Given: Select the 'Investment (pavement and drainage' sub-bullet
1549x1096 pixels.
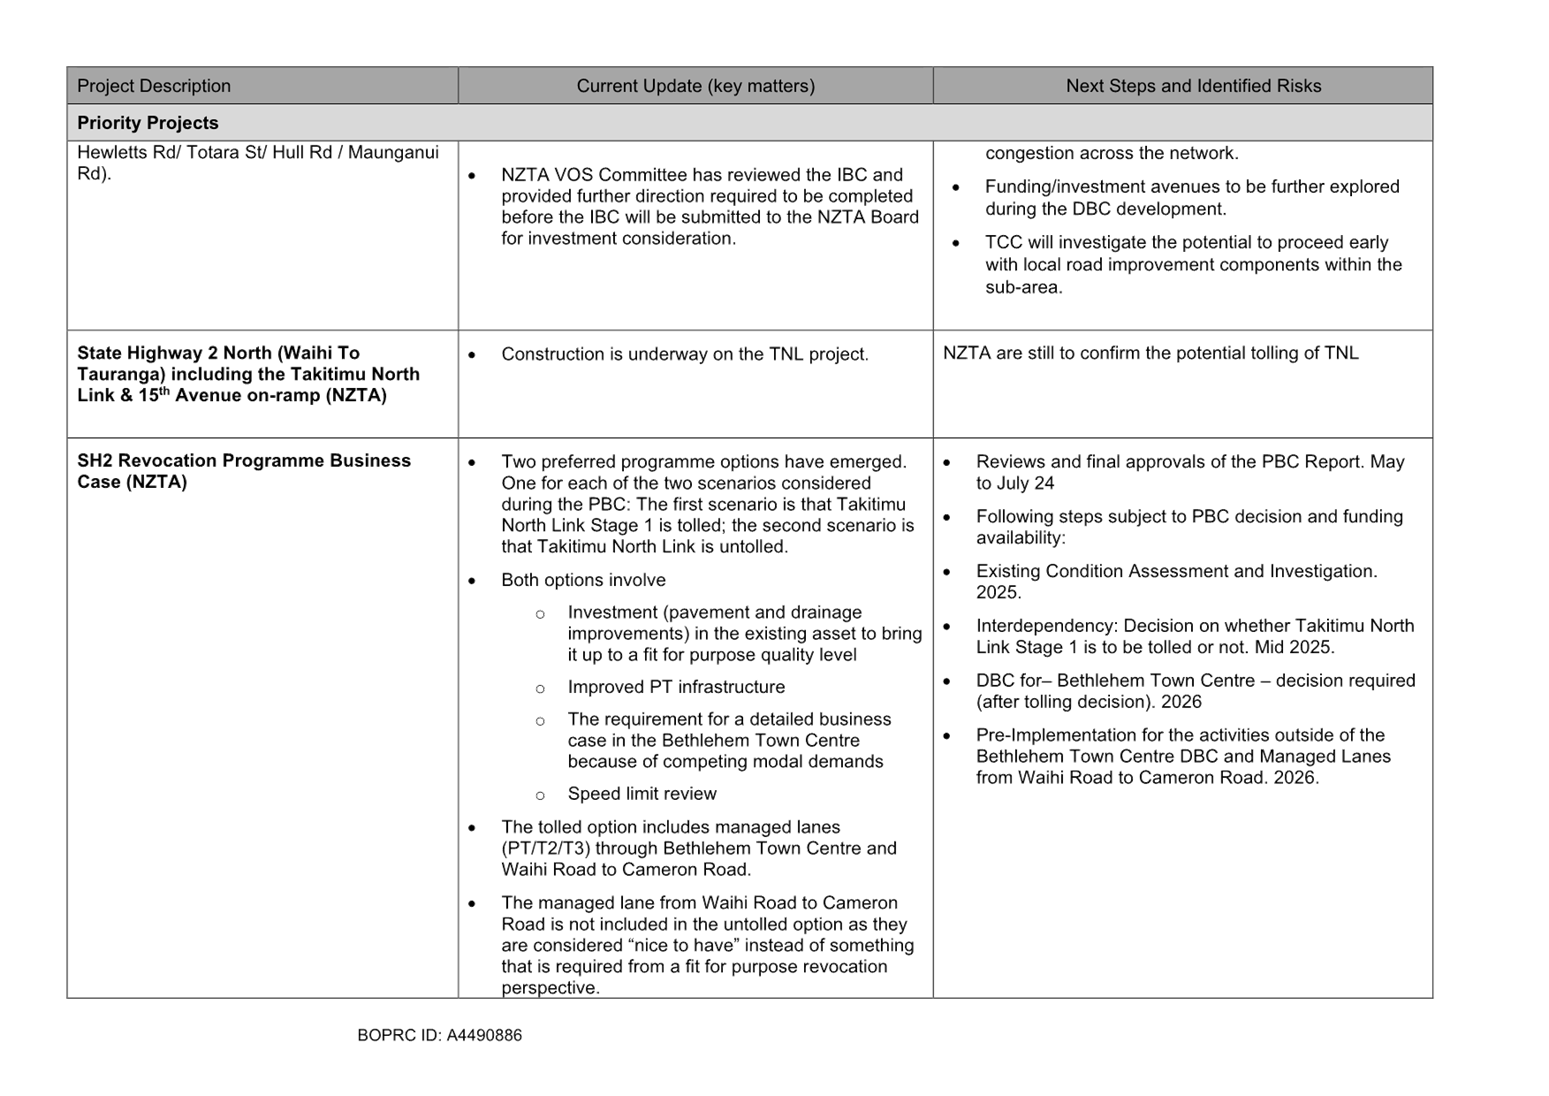Looking at the screenshot, I should (x=745, y=634).
